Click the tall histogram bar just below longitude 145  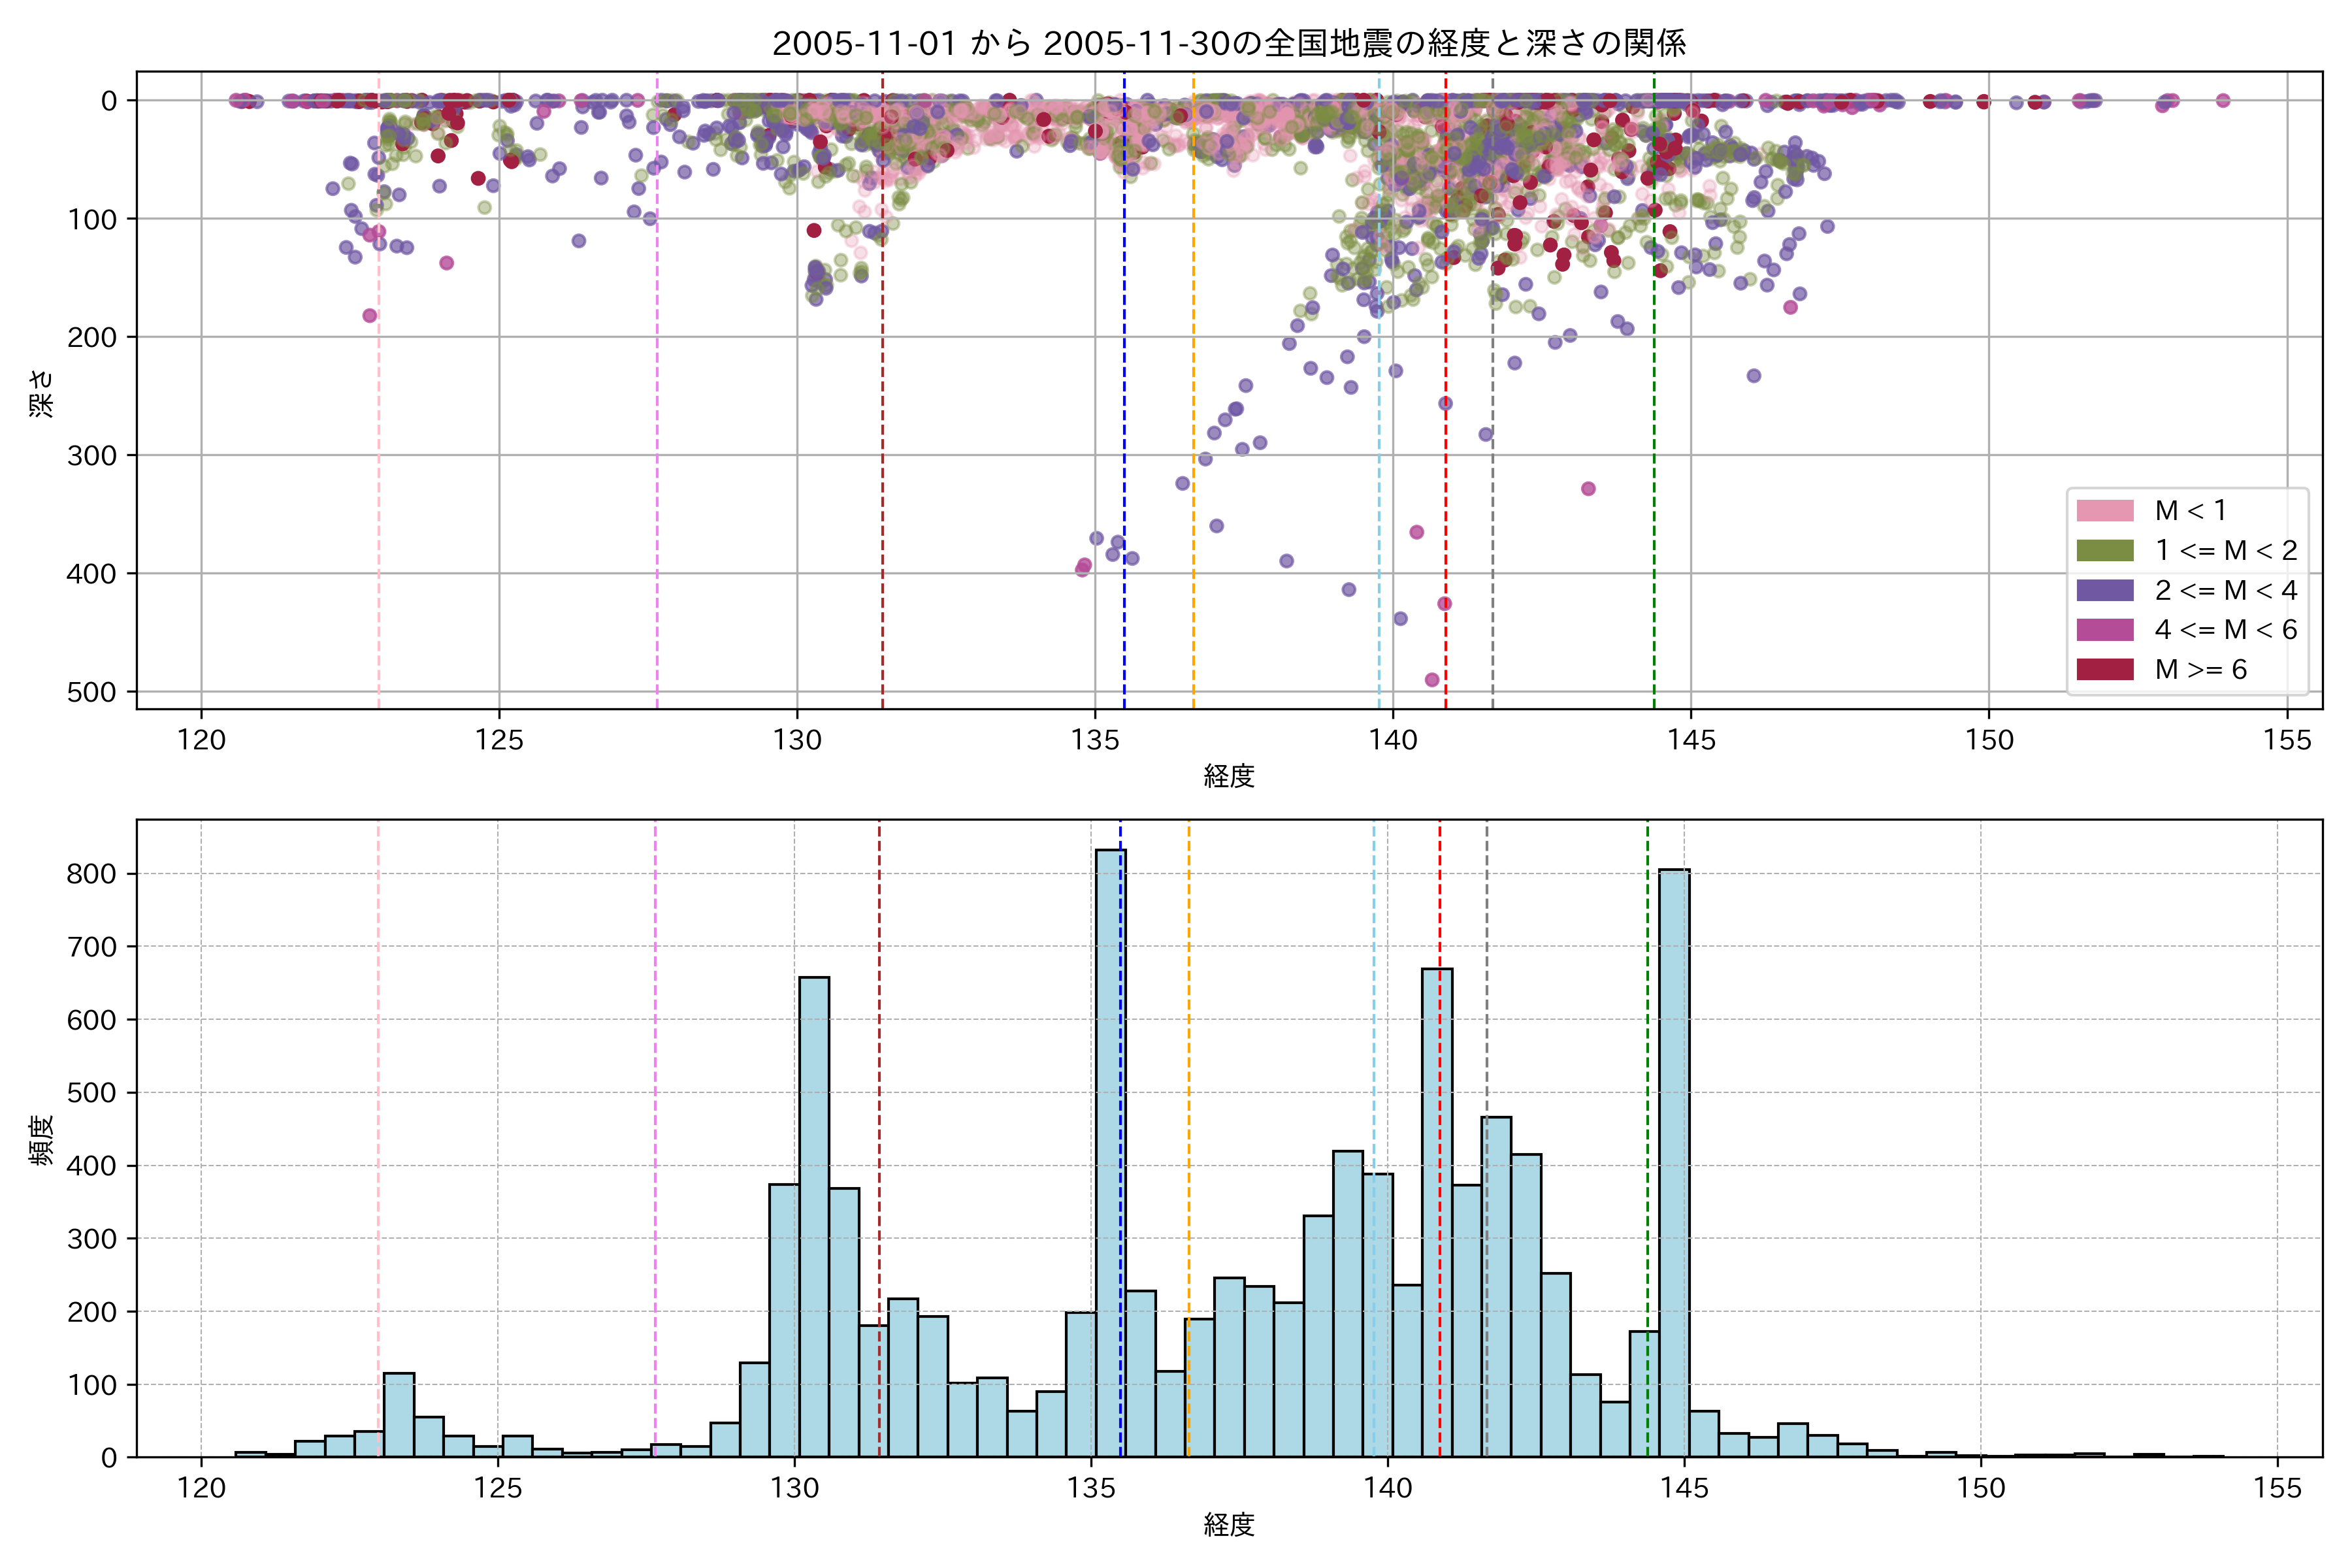pyautogui.click(x=1674, y=1160)
